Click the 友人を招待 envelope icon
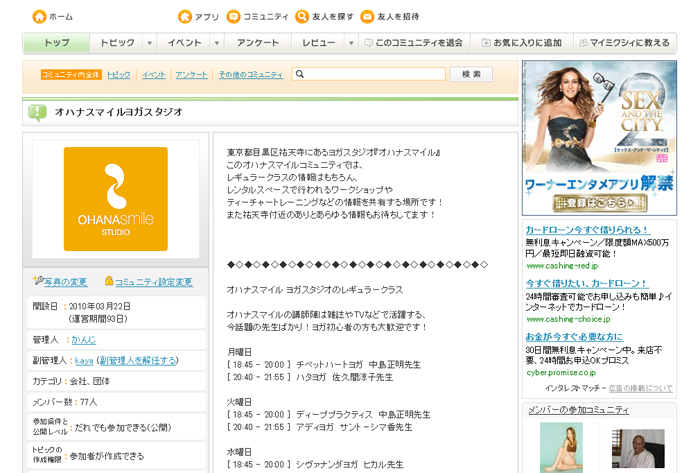The width and height of the screenshot is (700, 473). click(367, 17)
